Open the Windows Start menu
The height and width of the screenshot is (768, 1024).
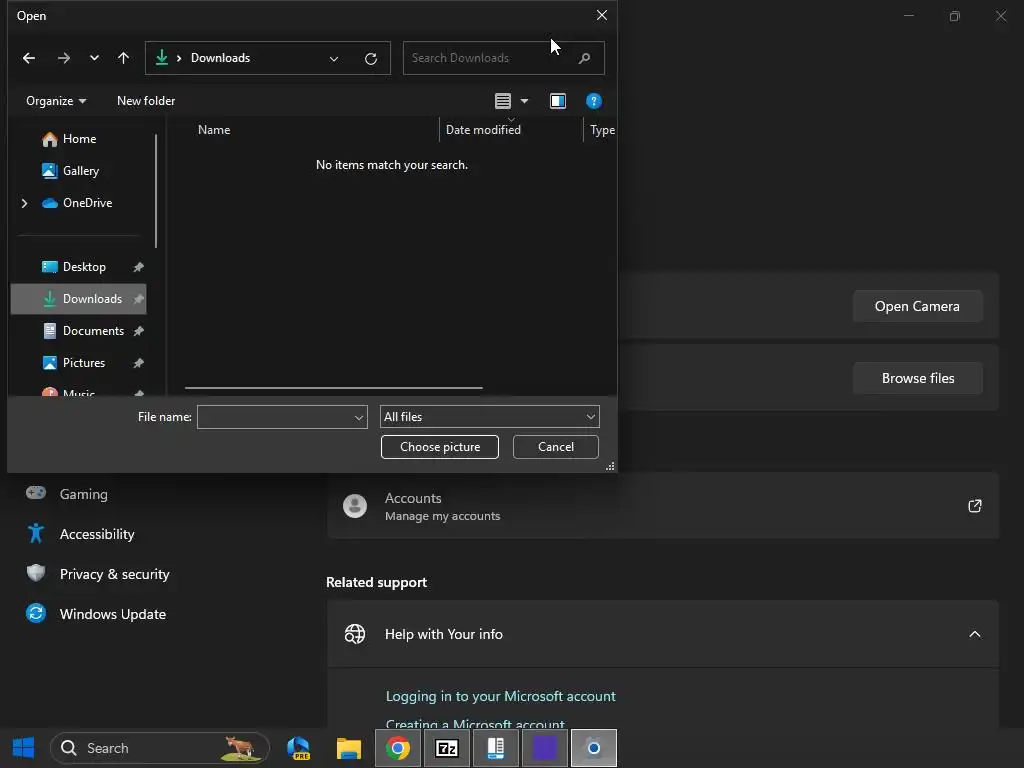click(24, 748)
